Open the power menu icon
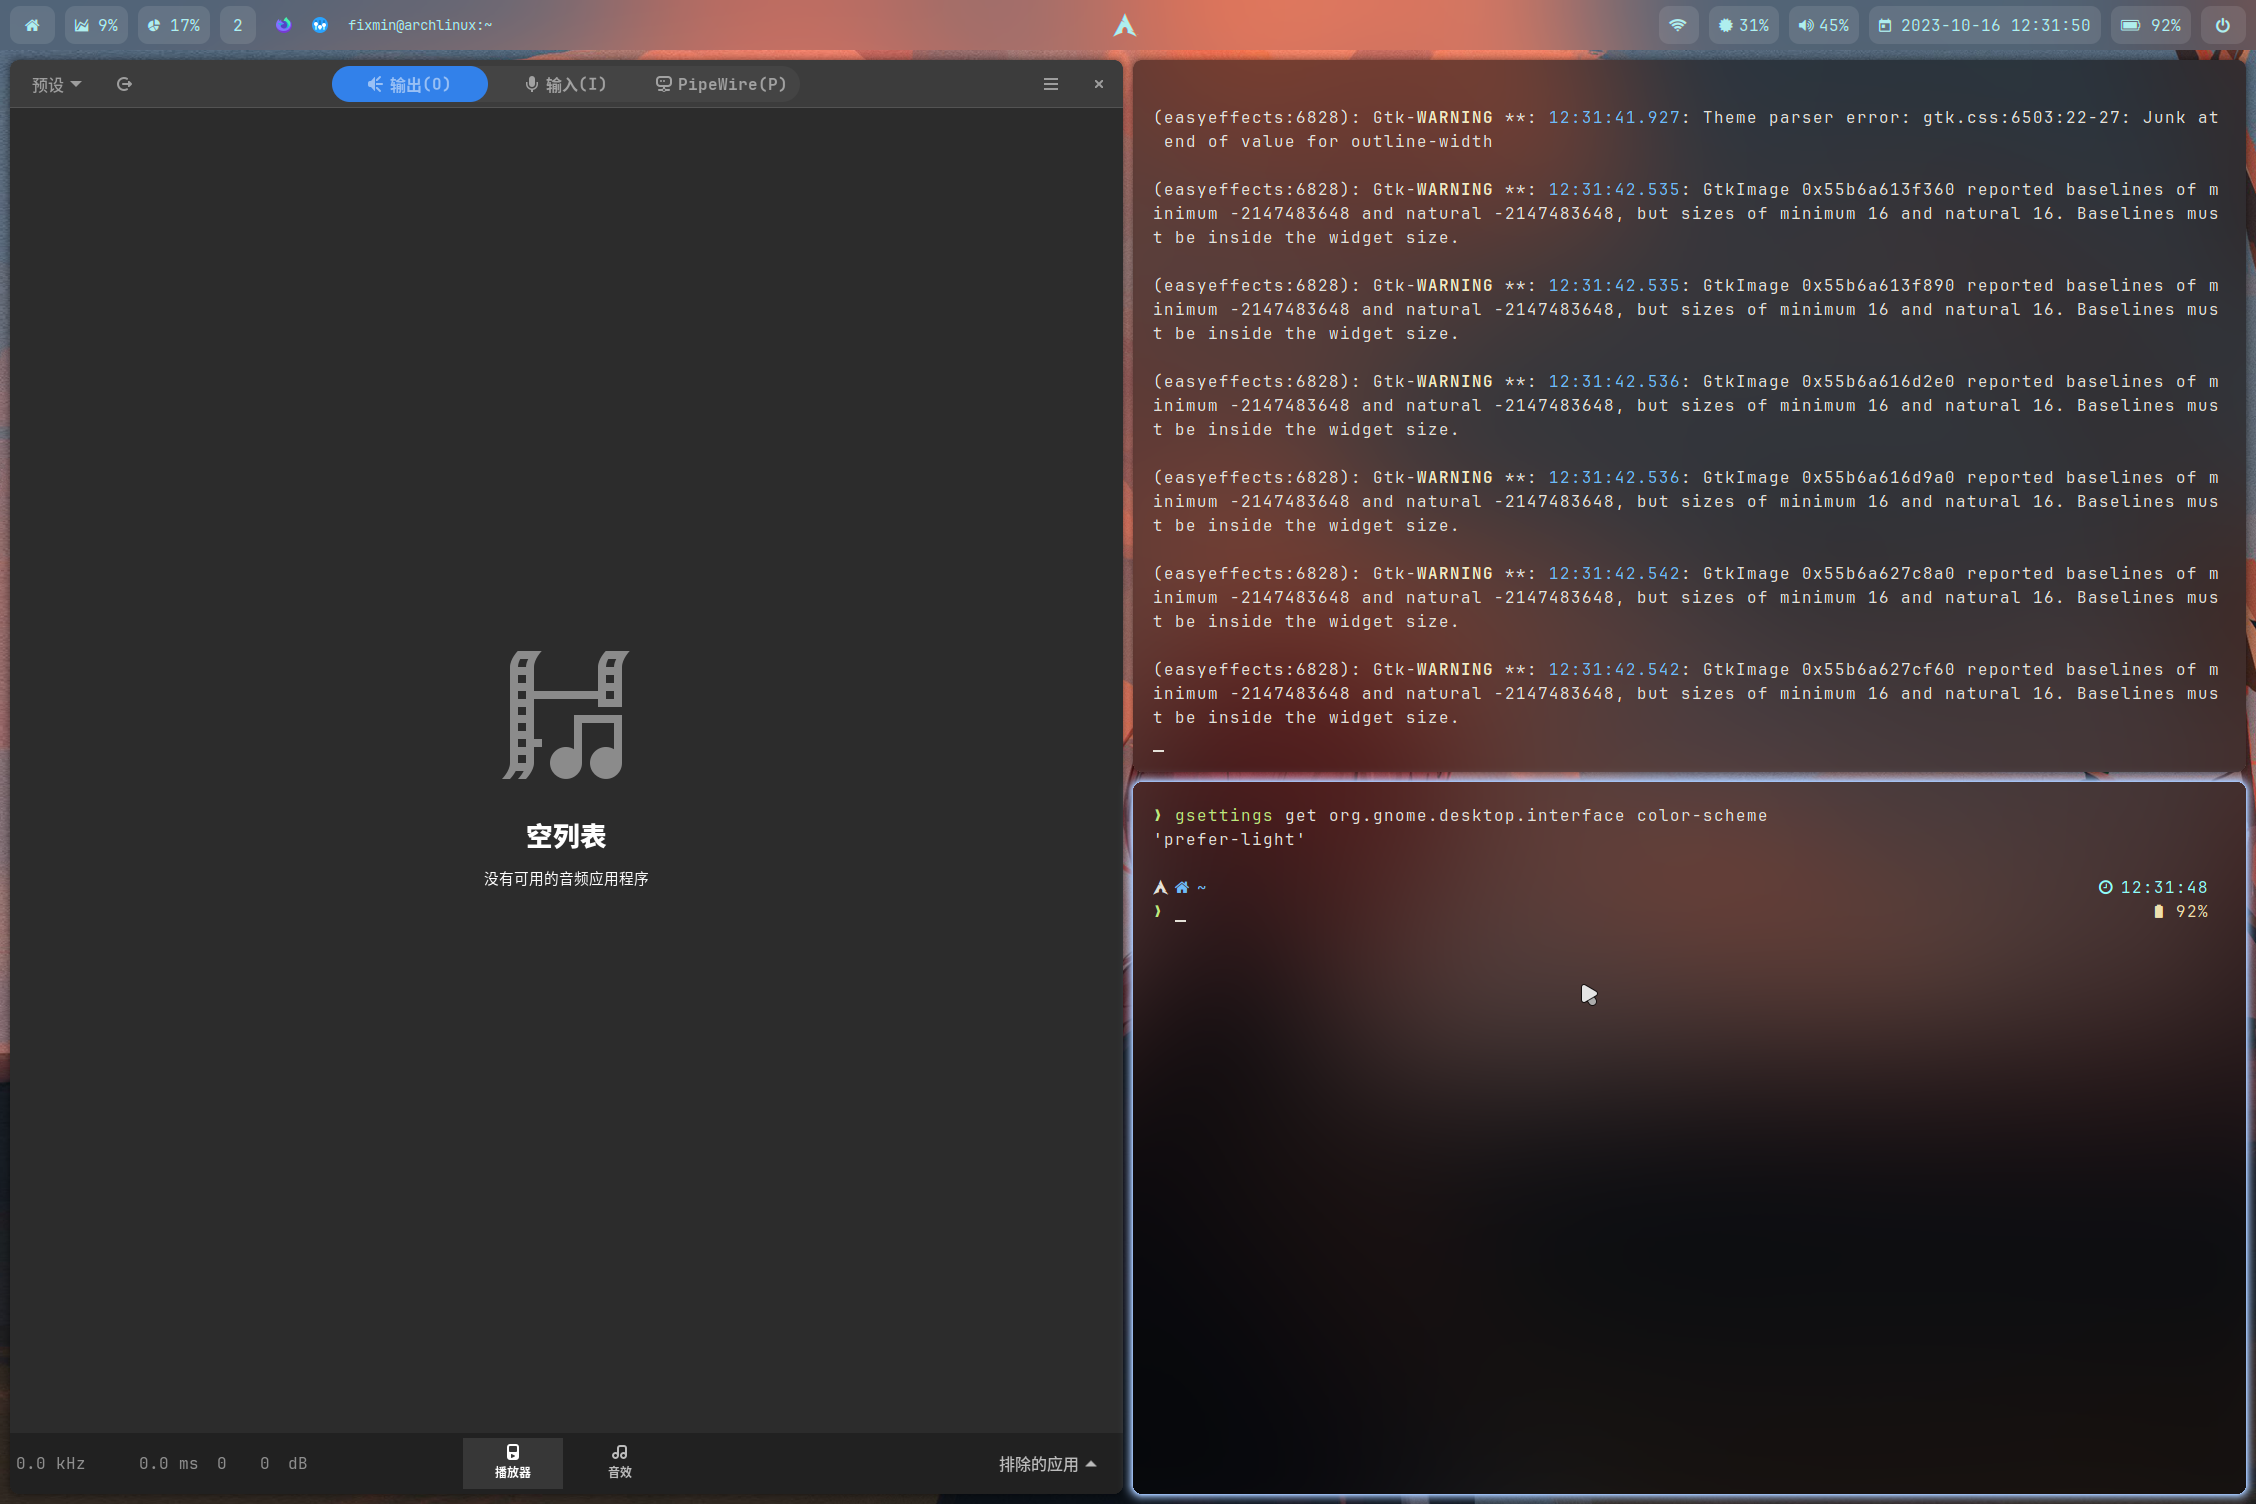Viewport: 2256px width, 1504px height. (2222, 25)
